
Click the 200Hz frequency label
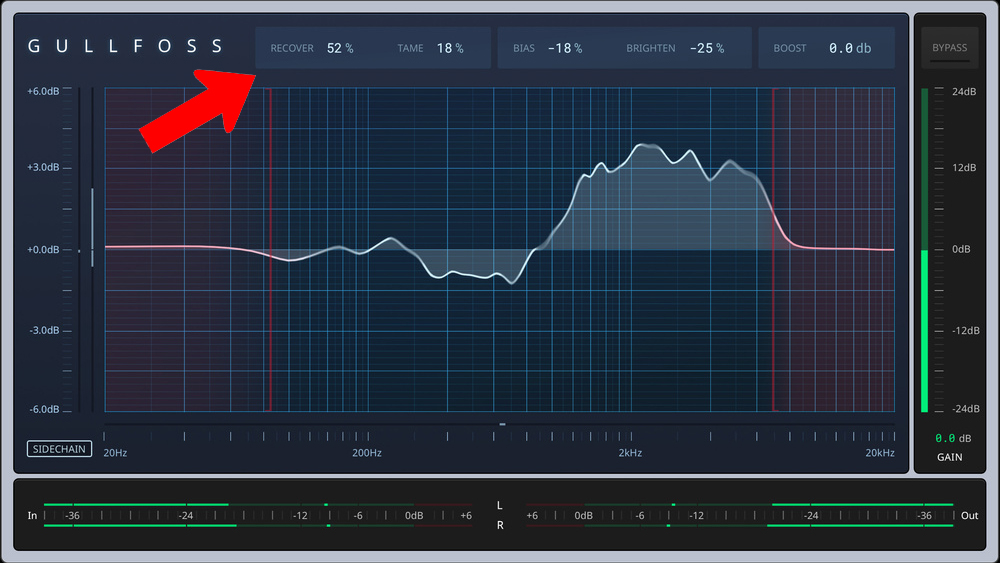pos(367,453)
